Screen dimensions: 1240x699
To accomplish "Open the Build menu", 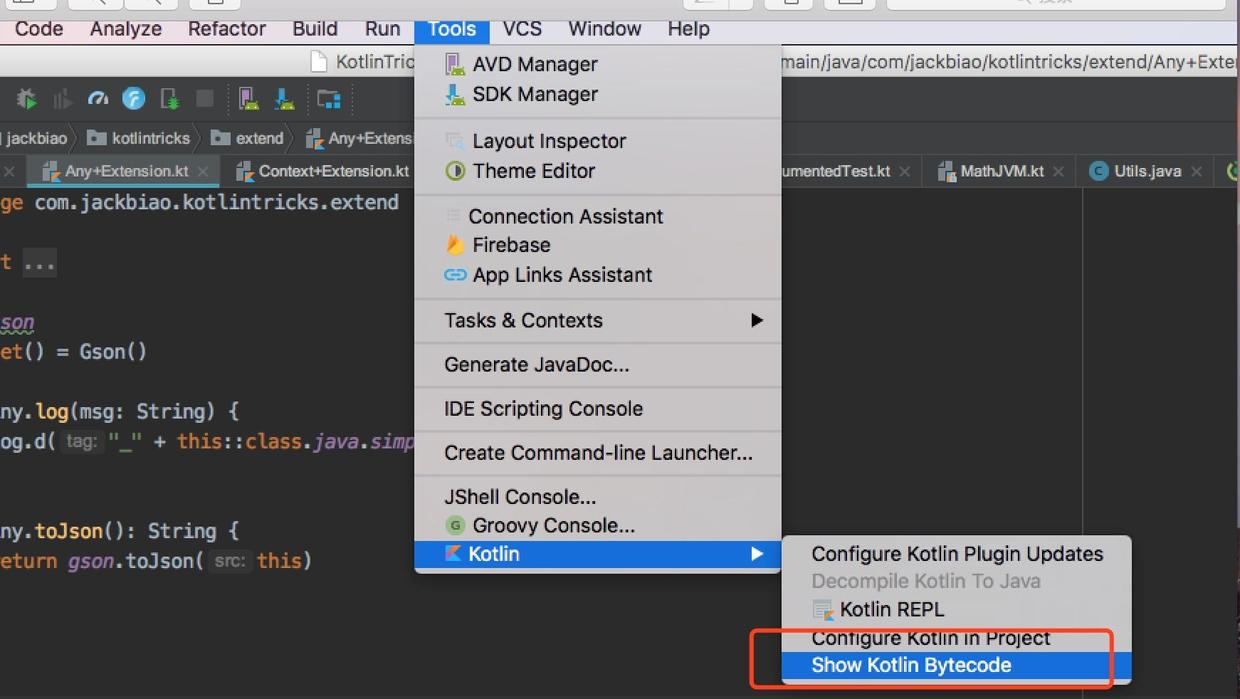I will [315, 29].
